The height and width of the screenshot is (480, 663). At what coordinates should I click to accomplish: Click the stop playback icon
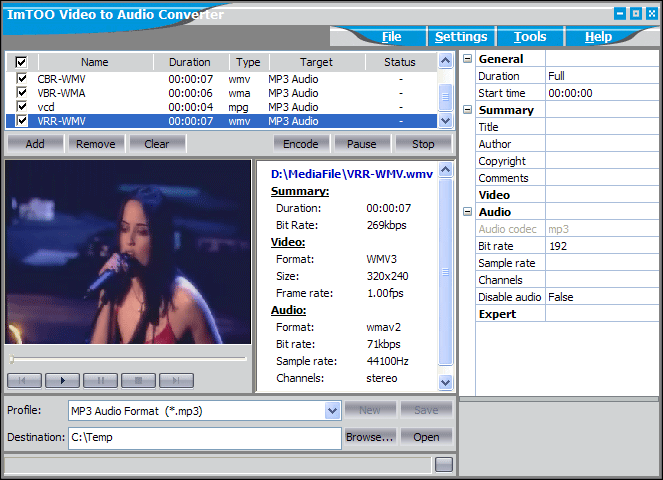tap(138, 380)
